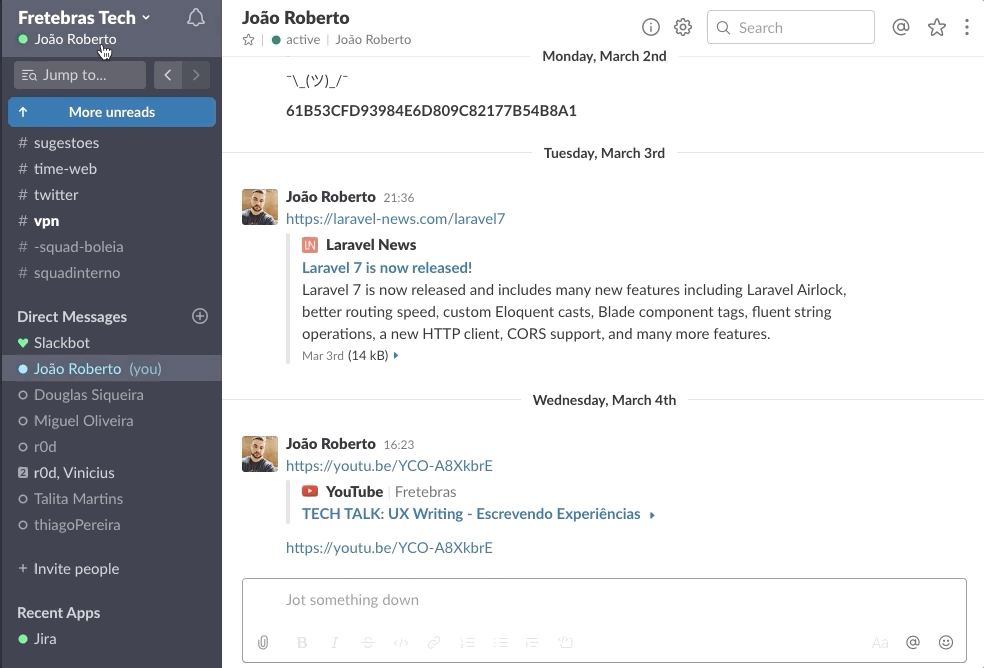Insert a link with the link icon
Screen dimensions: 984x668
tap(434, 642)
